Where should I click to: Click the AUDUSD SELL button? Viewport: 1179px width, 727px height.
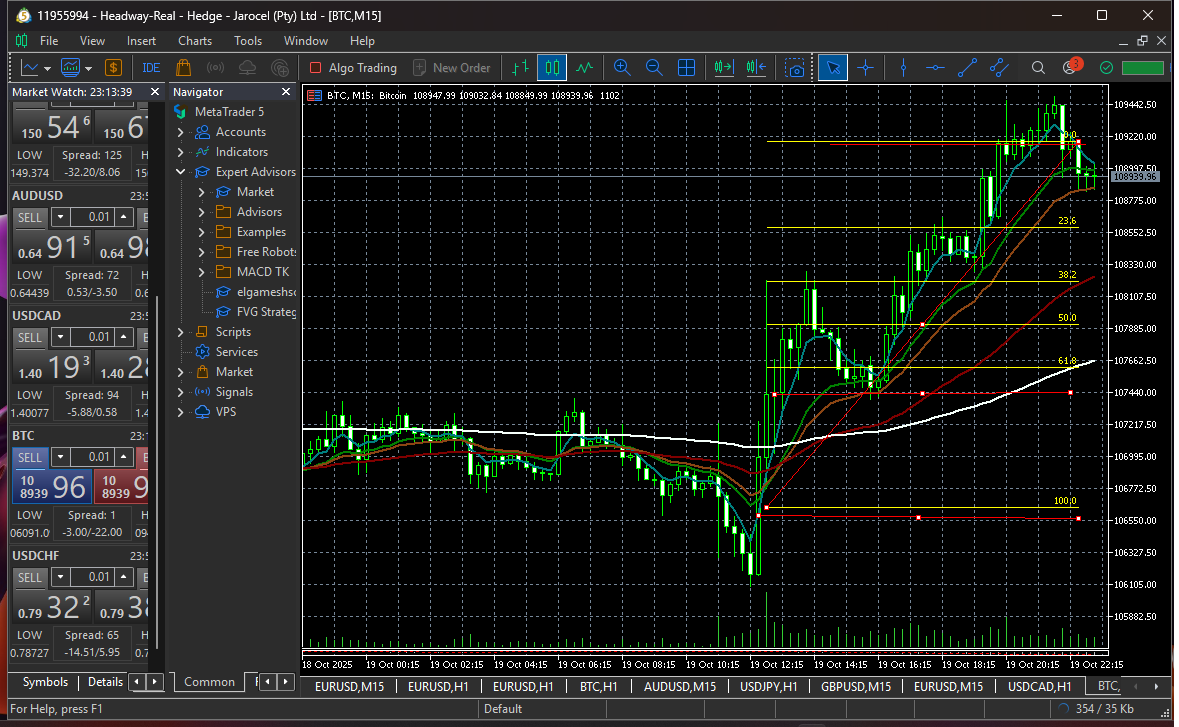coord(30,217)
